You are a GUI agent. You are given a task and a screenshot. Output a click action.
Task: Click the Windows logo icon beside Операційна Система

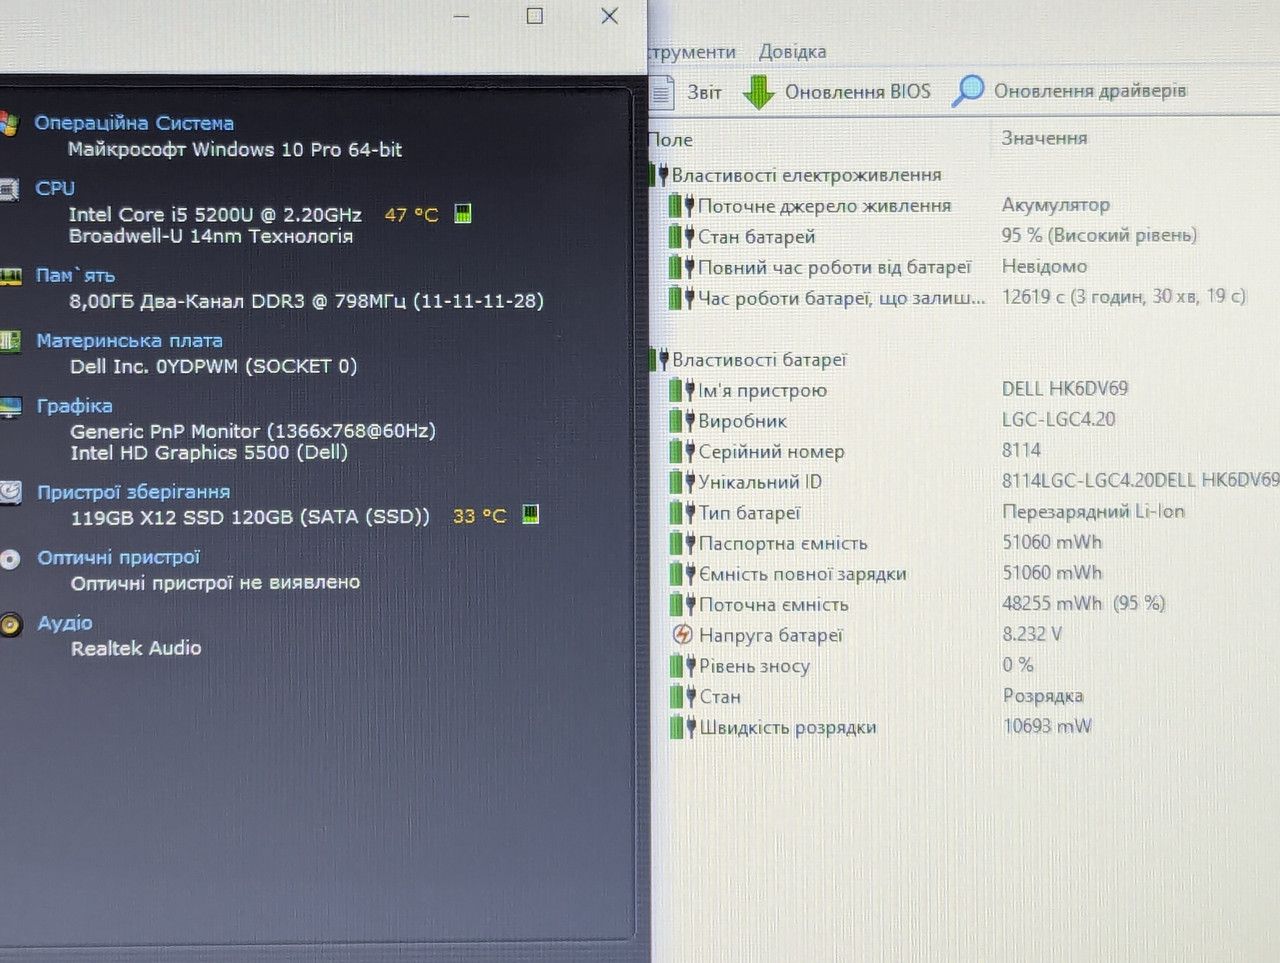tap(8, 124)
